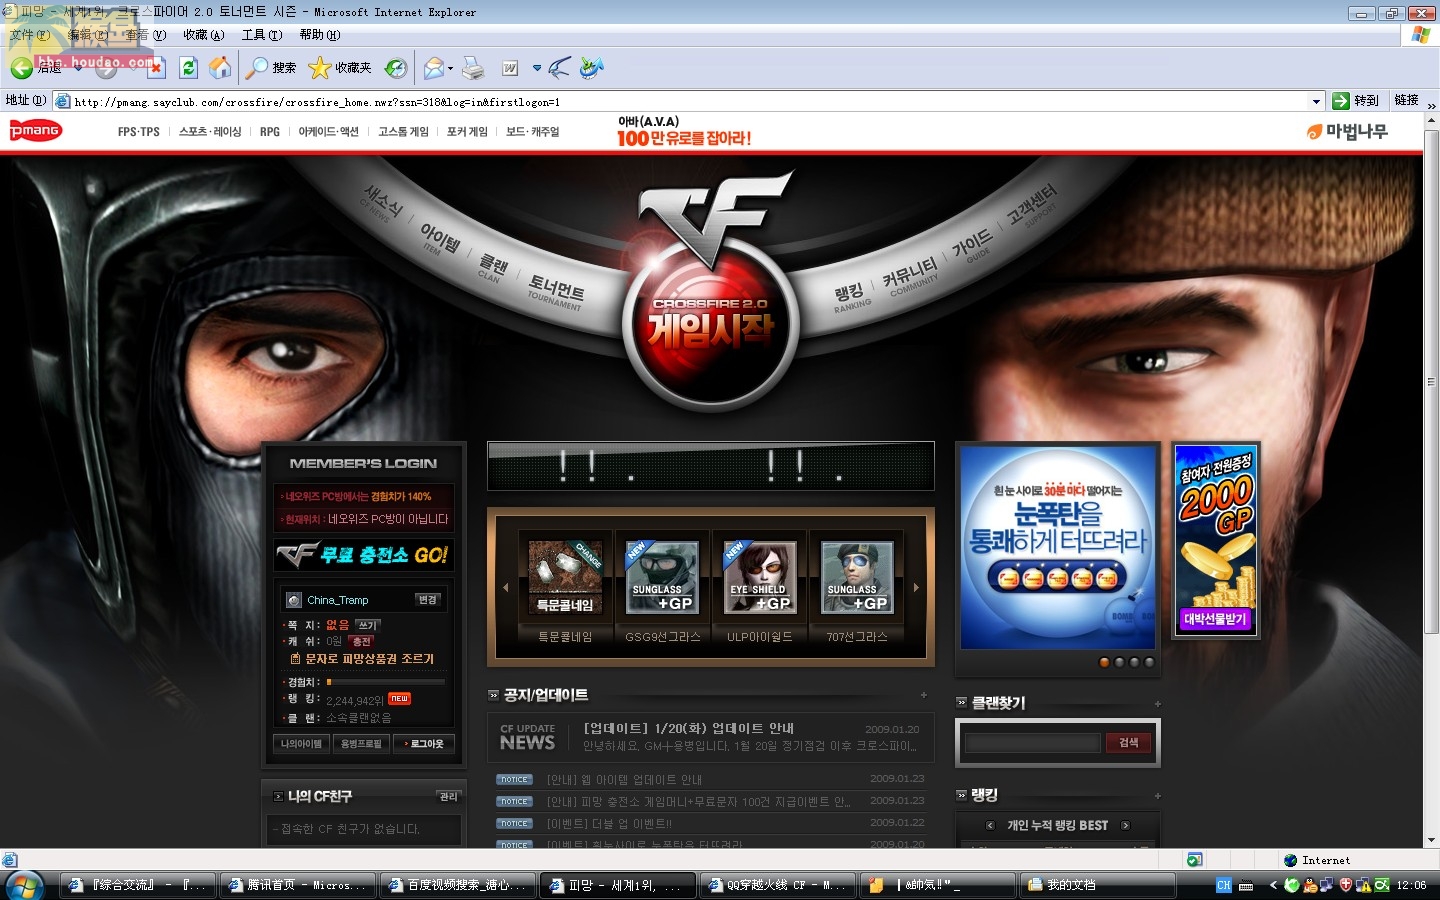Open the RPG category tab
This screenshot has width=1440, height=900.
pos(270,132)
